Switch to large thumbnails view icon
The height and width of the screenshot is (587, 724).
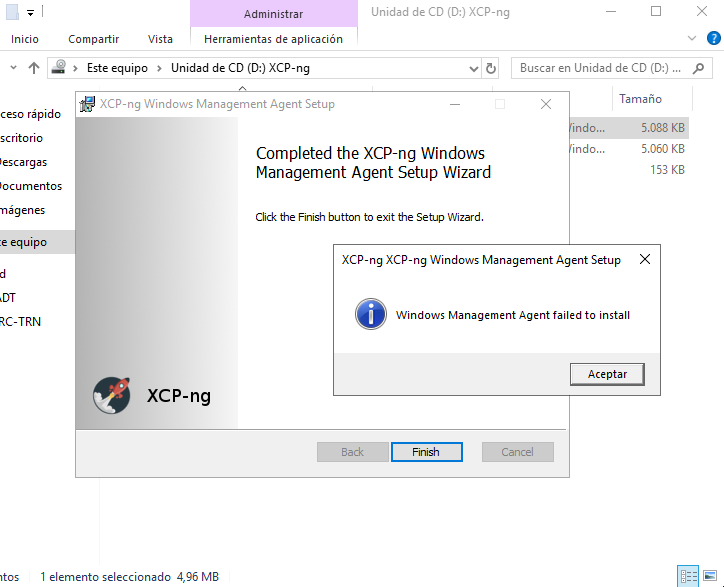710,576
